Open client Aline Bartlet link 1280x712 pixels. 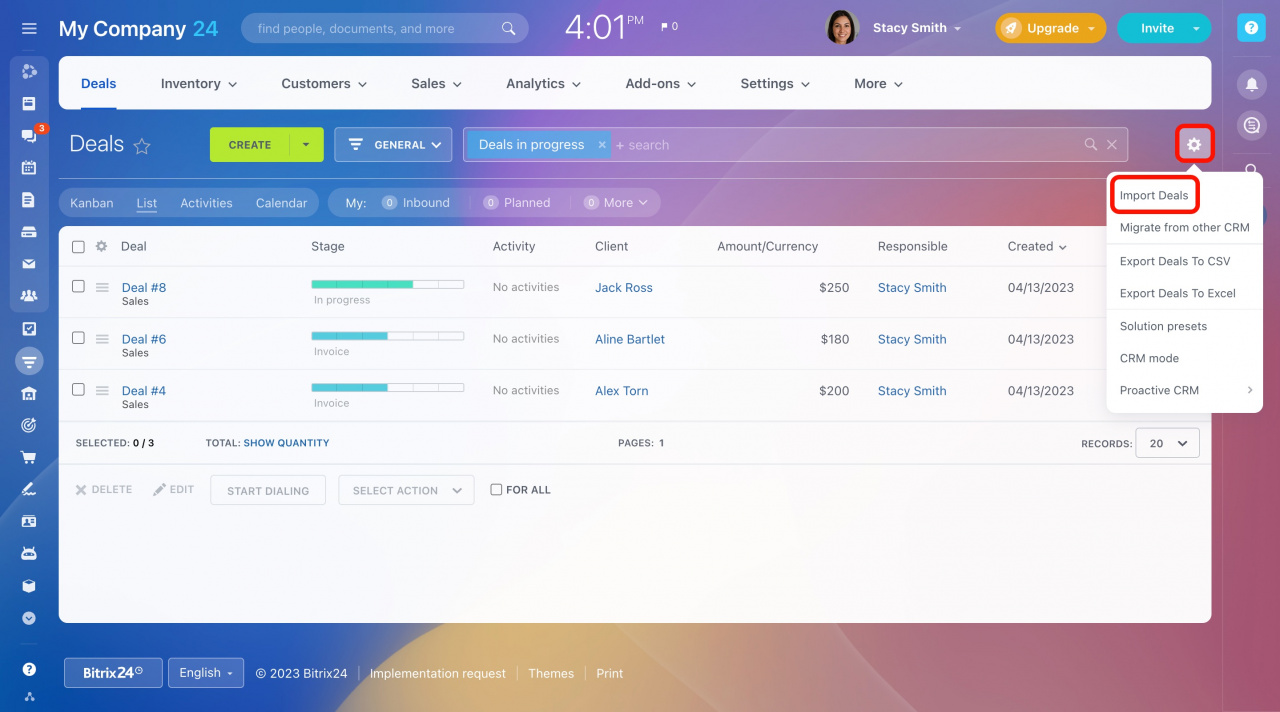point(630,339)
